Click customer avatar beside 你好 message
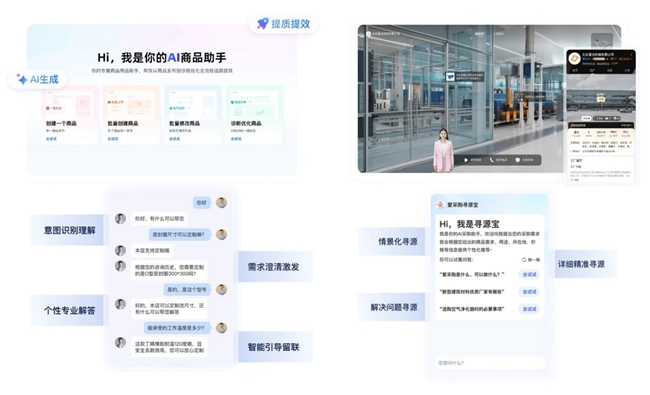 click(221, 202)
